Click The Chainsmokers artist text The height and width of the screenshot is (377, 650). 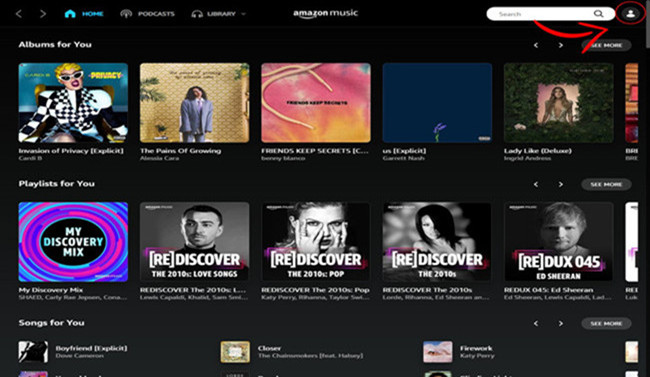click(x=310, y=355)
